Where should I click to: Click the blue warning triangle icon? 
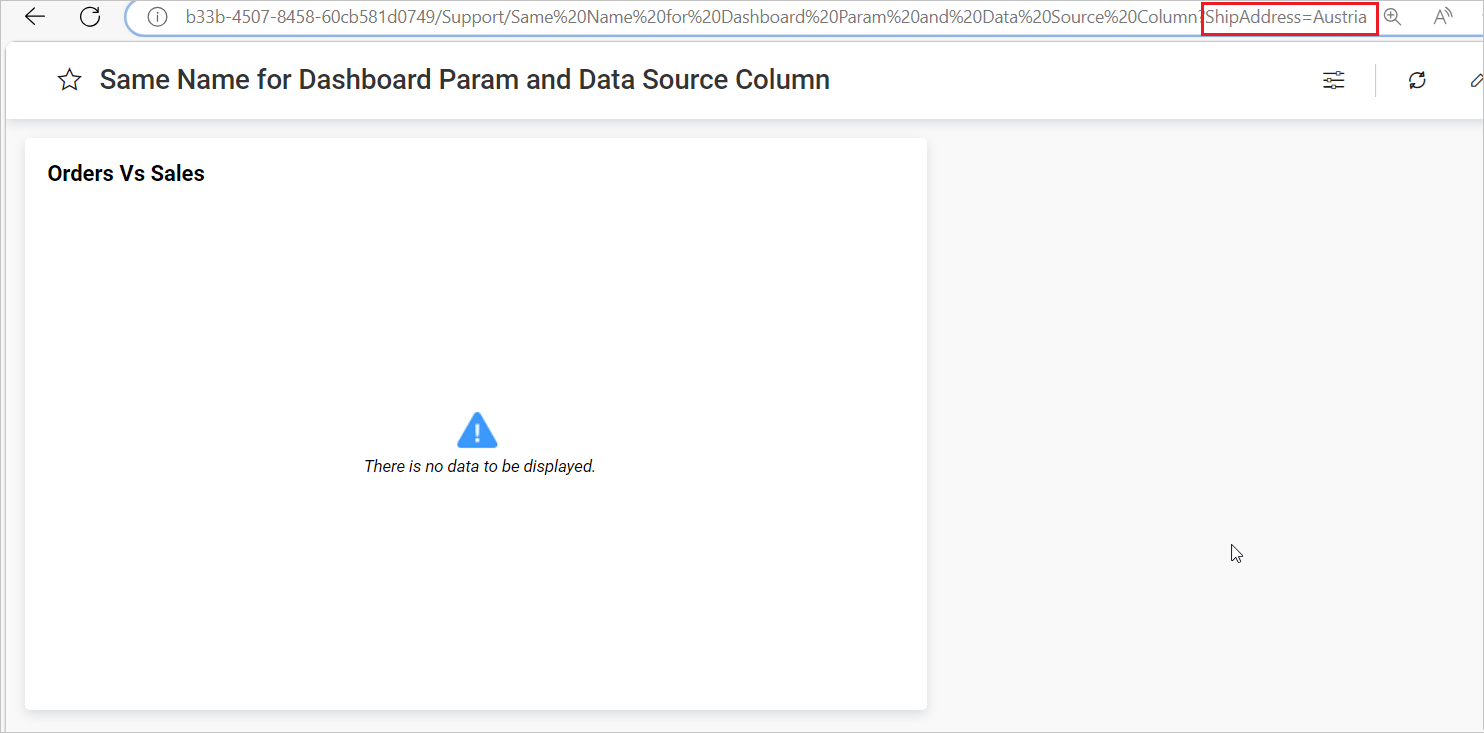click(x=477, y=429)
